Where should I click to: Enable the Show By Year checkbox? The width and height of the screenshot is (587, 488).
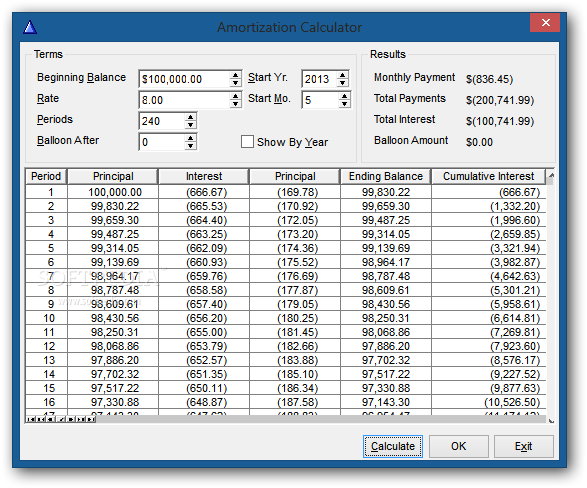click(247, 142)
